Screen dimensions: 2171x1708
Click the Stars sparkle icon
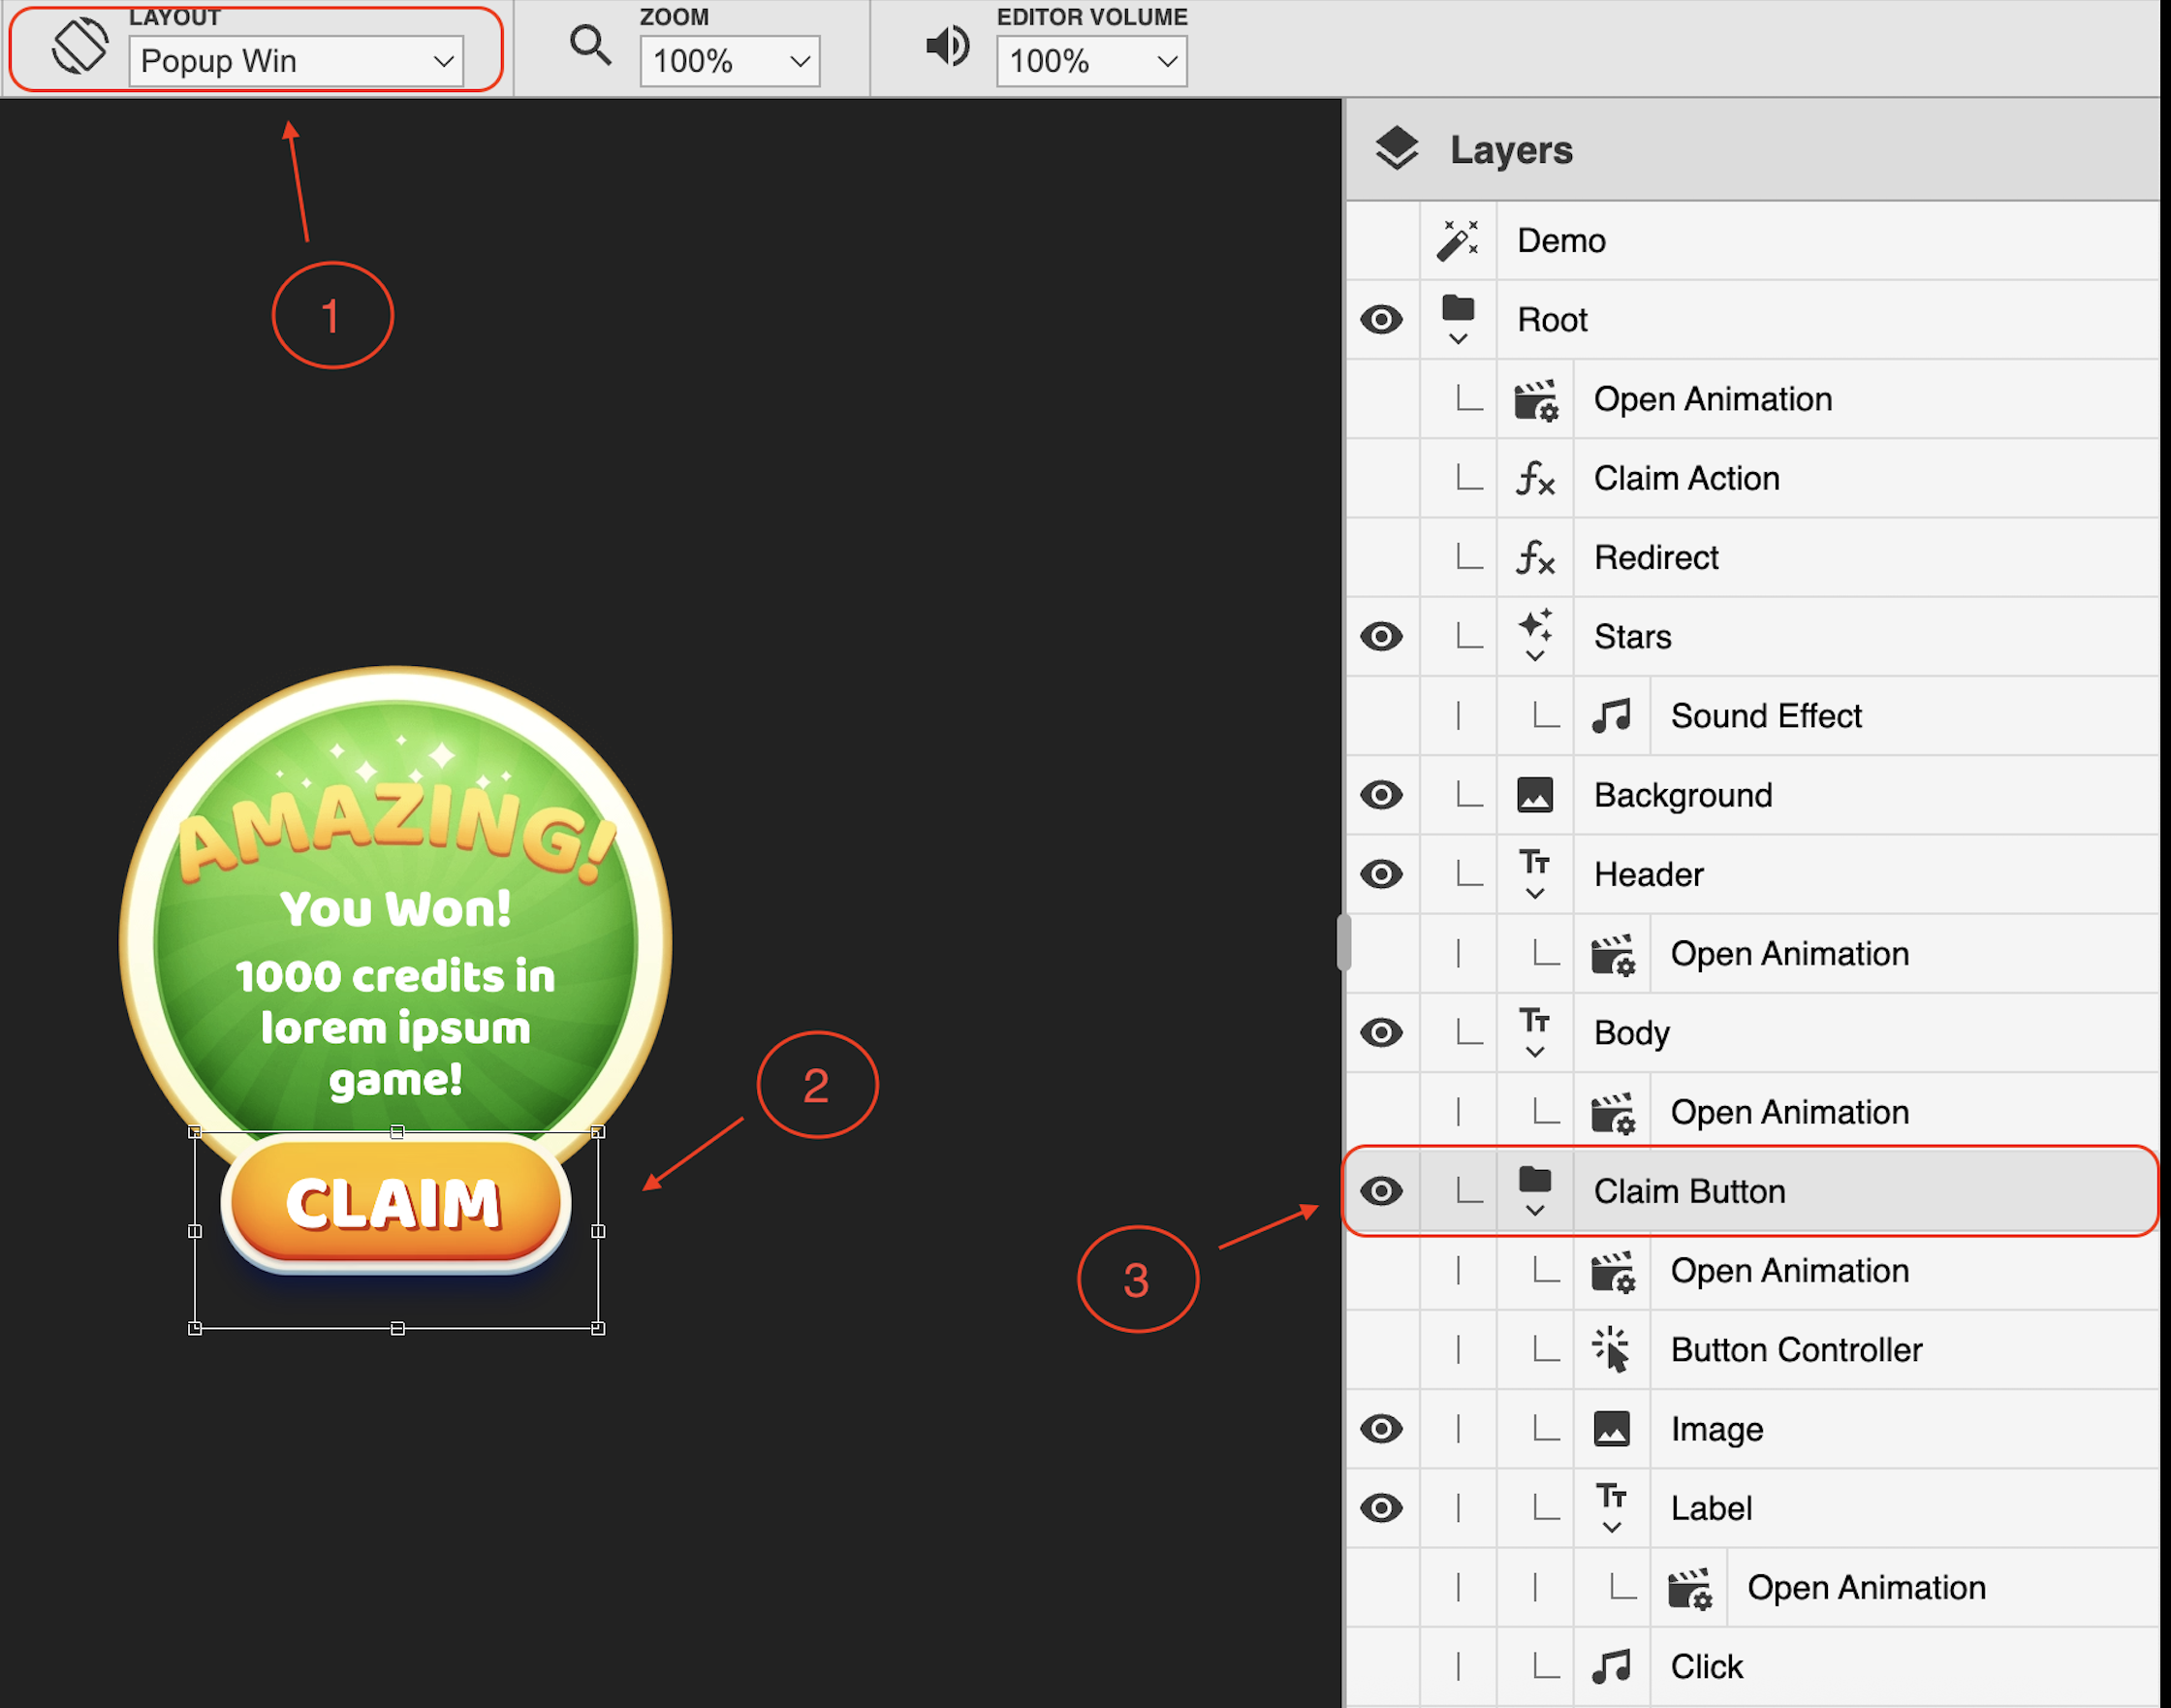click(1535, 626)
